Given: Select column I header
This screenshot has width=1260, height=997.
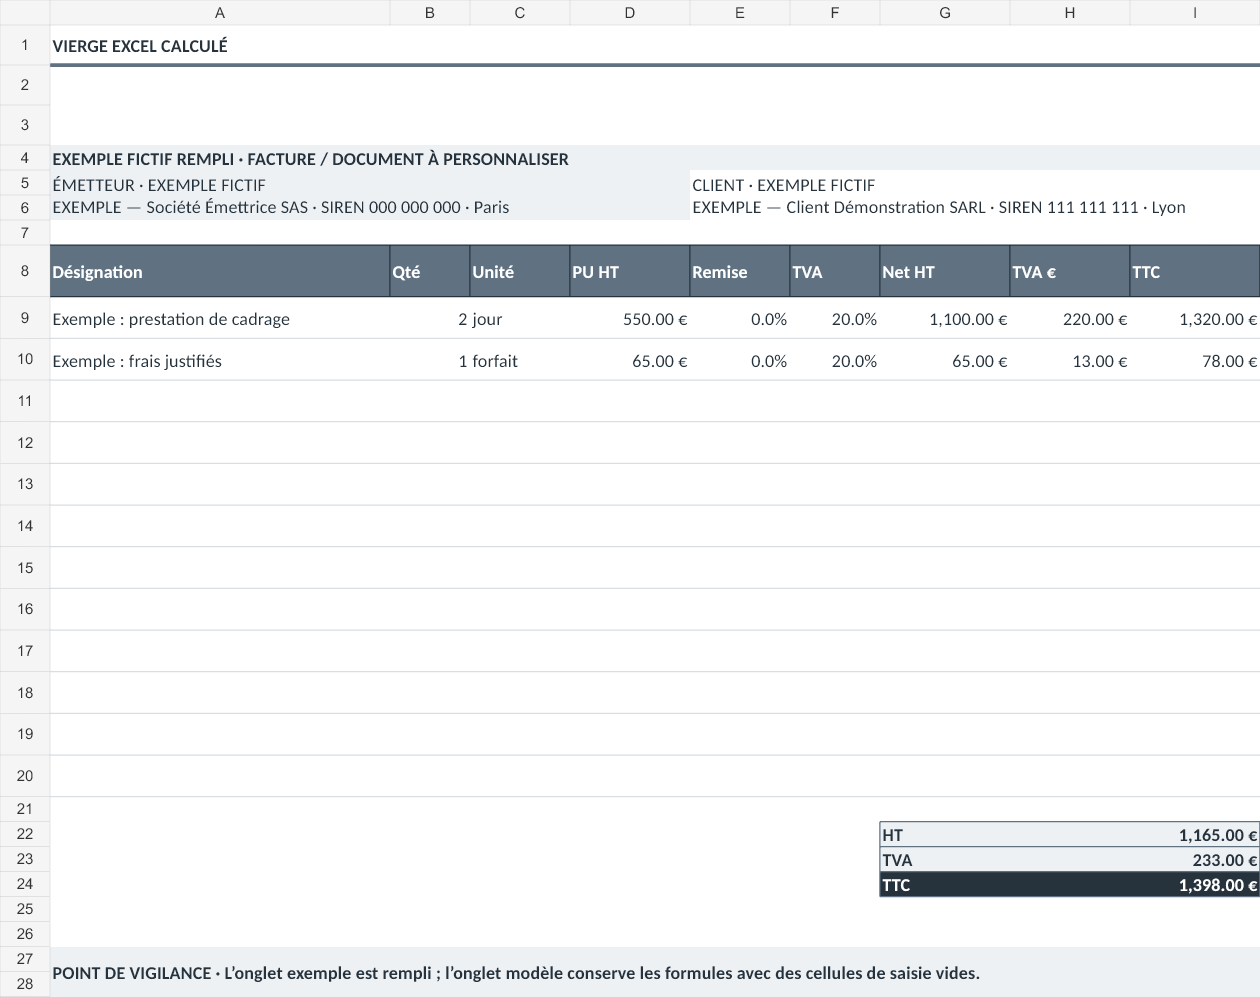Looking at the screenshot, I should [x=1195, y=13].
